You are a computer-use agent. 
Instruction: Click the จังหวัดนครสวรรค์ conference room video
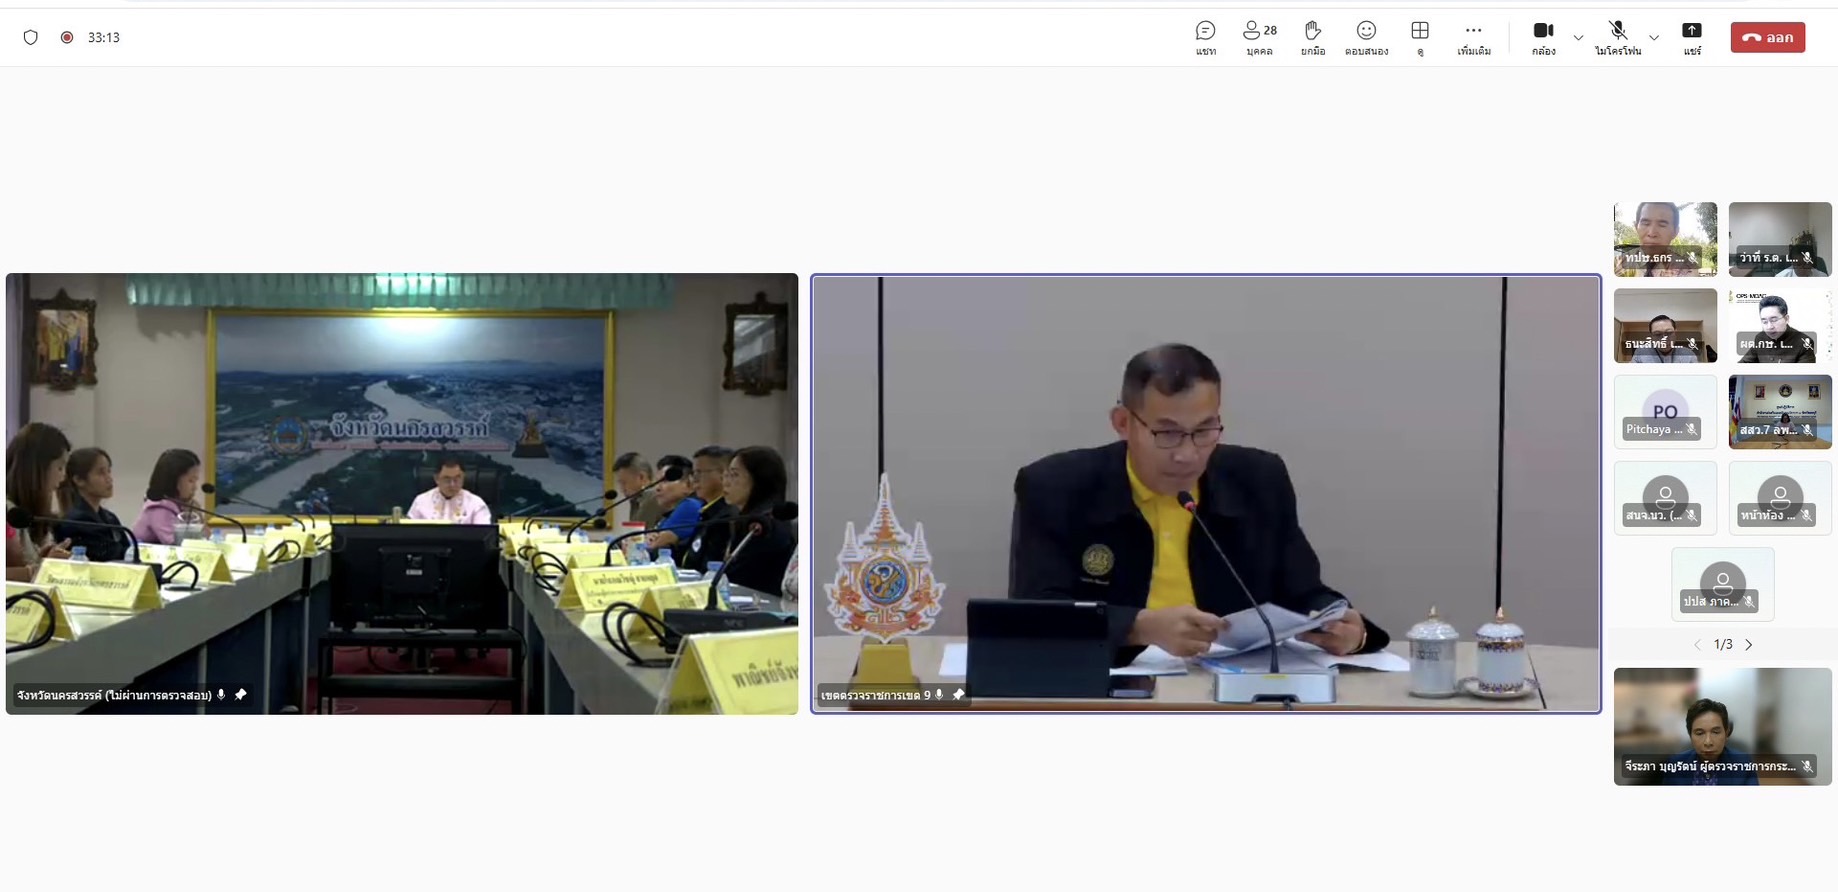coord(402,493)
